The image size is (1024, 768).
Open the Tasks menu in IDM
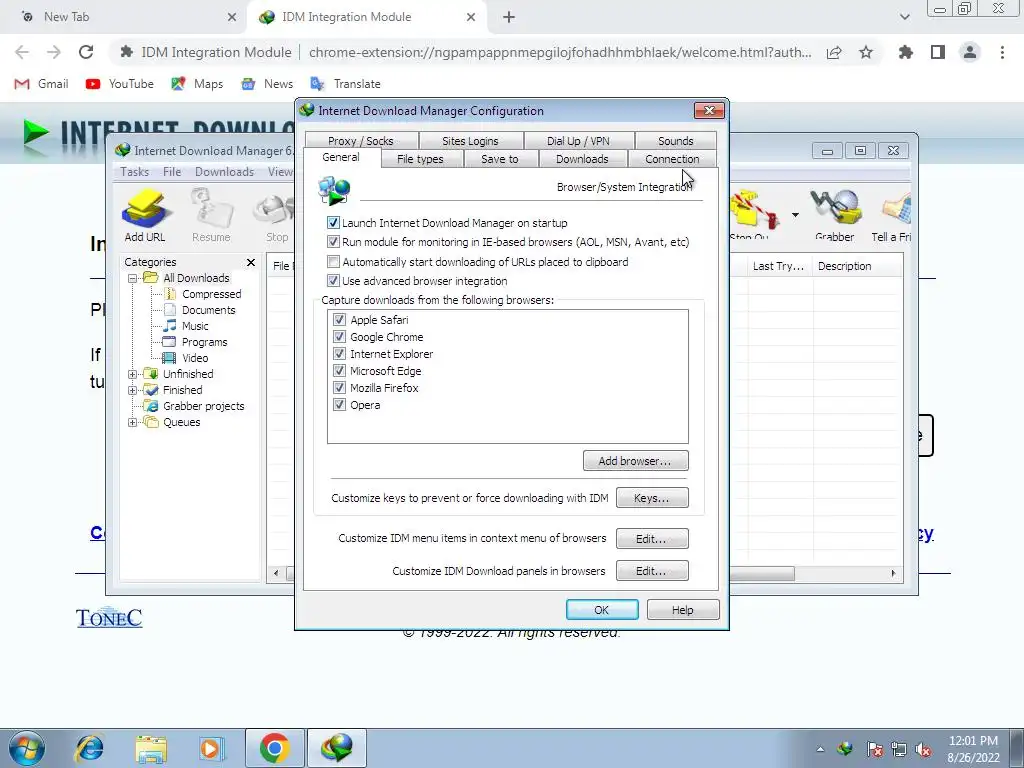(135, 172)
